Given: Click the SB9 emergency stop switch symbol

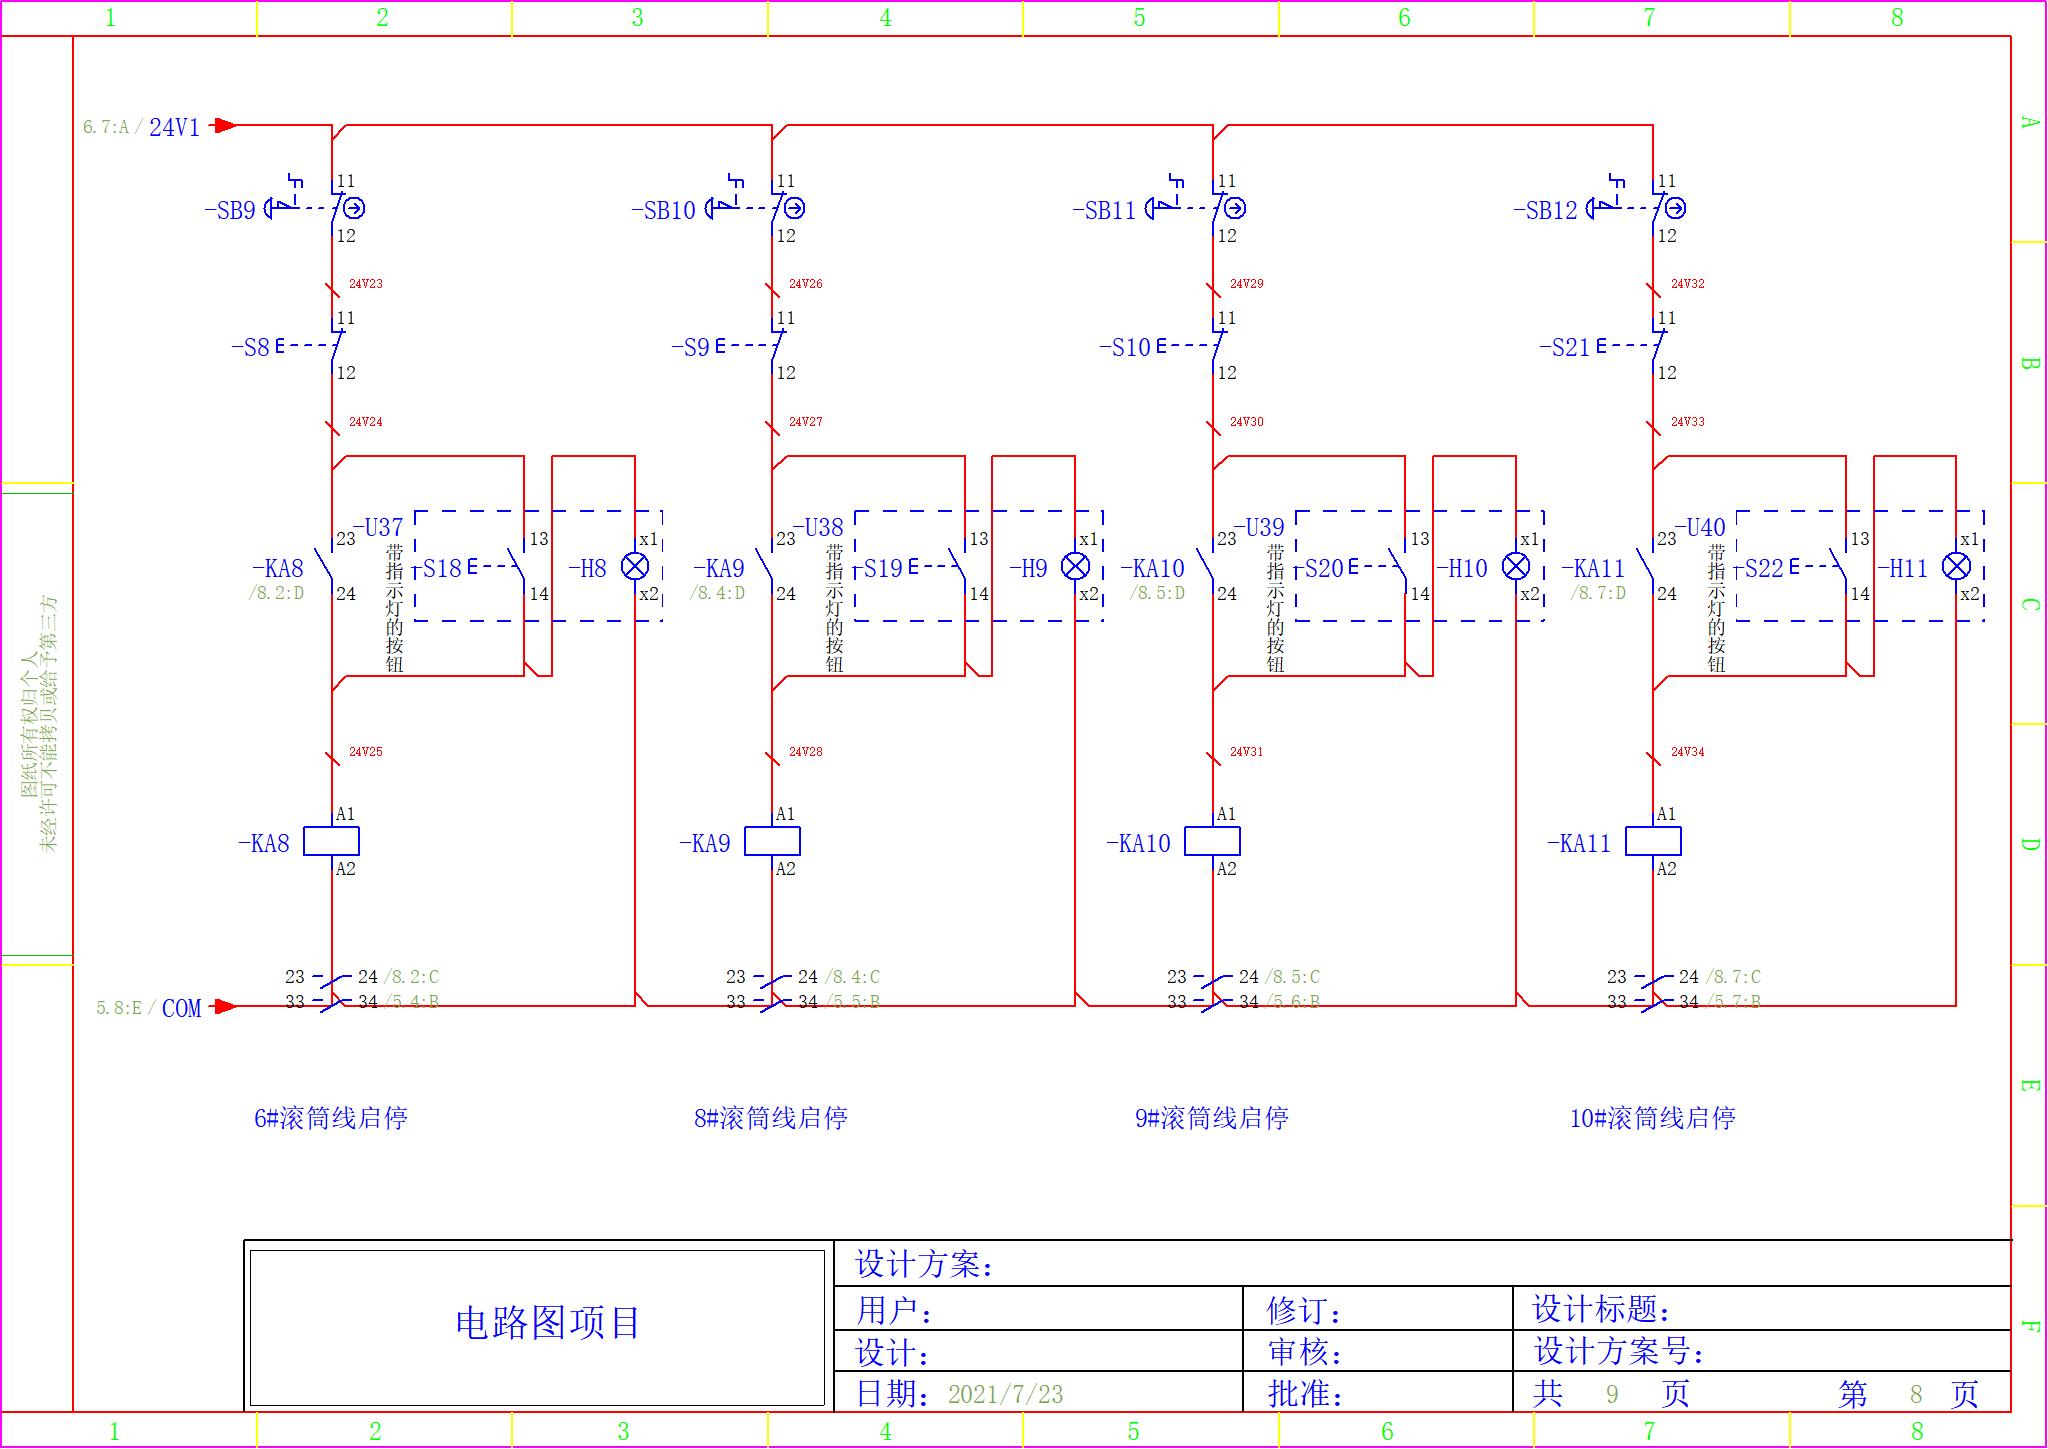Looking at the screenshot, I should click(335, 208).
